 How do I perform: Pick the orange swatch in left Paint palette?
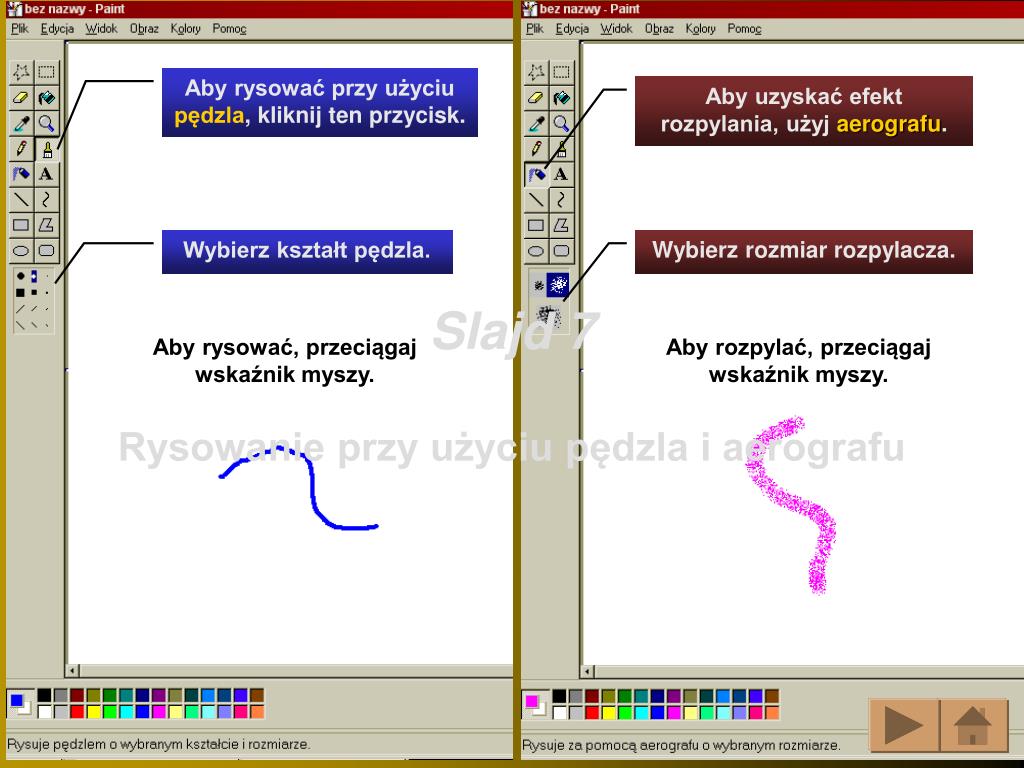coord(257,711)
